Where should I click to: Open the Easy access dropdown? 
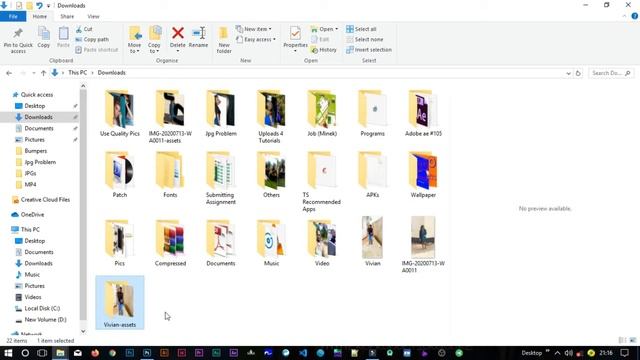click(x=256, y=40)
